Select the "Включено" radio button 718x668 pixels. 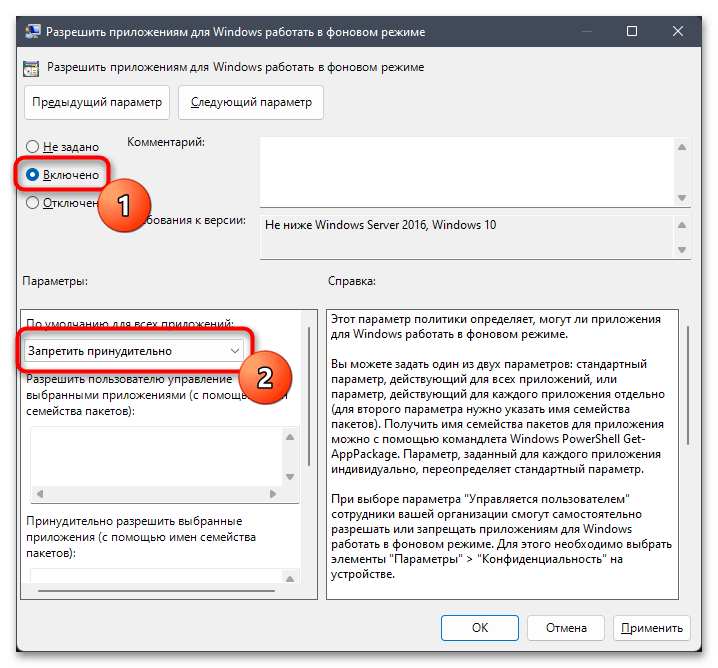[33, 174]
